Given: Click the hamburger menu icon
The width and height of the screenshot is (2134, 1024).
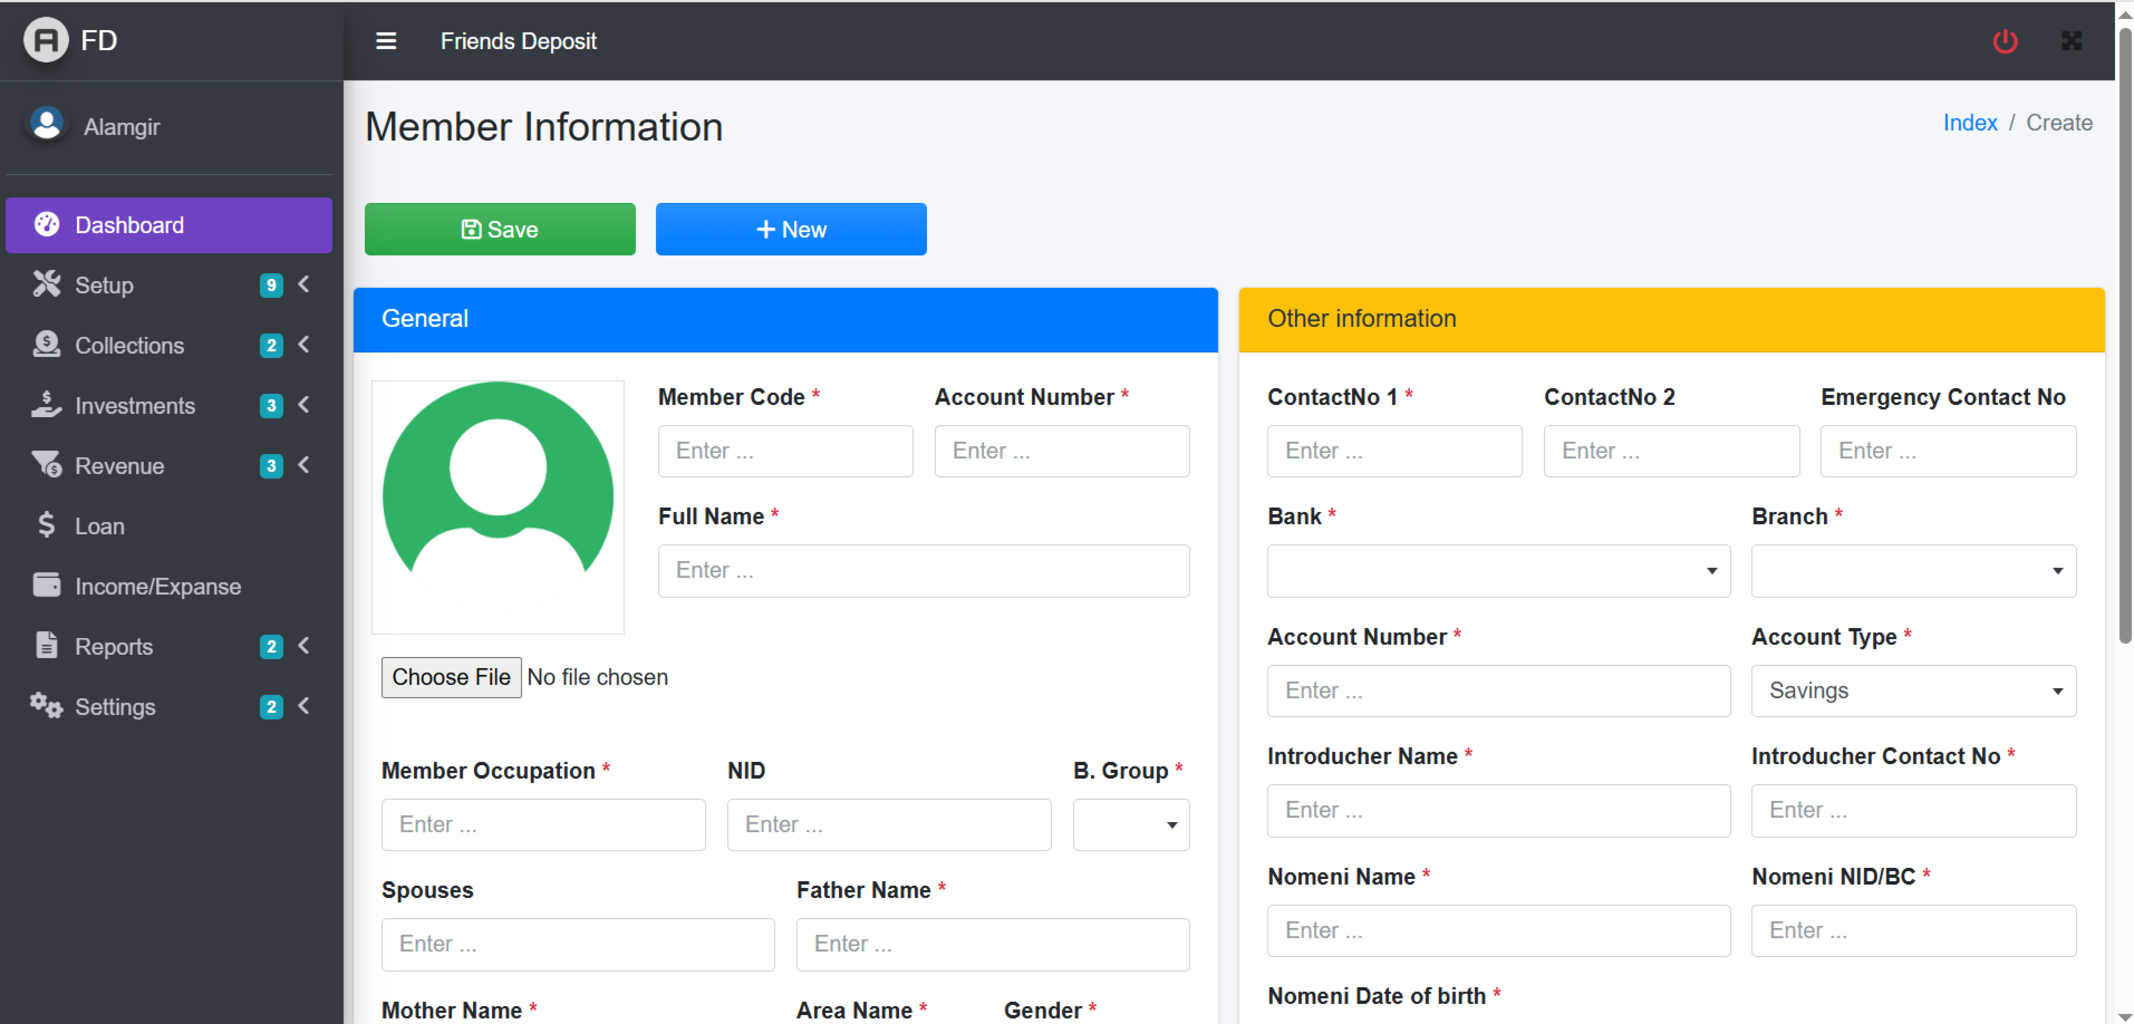Looking at the screenshot, I should tap(386, 41).
